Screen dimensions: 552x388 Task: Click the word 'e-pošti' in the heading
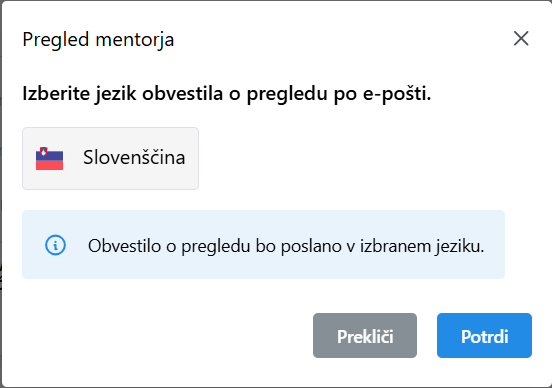[397, 94]
